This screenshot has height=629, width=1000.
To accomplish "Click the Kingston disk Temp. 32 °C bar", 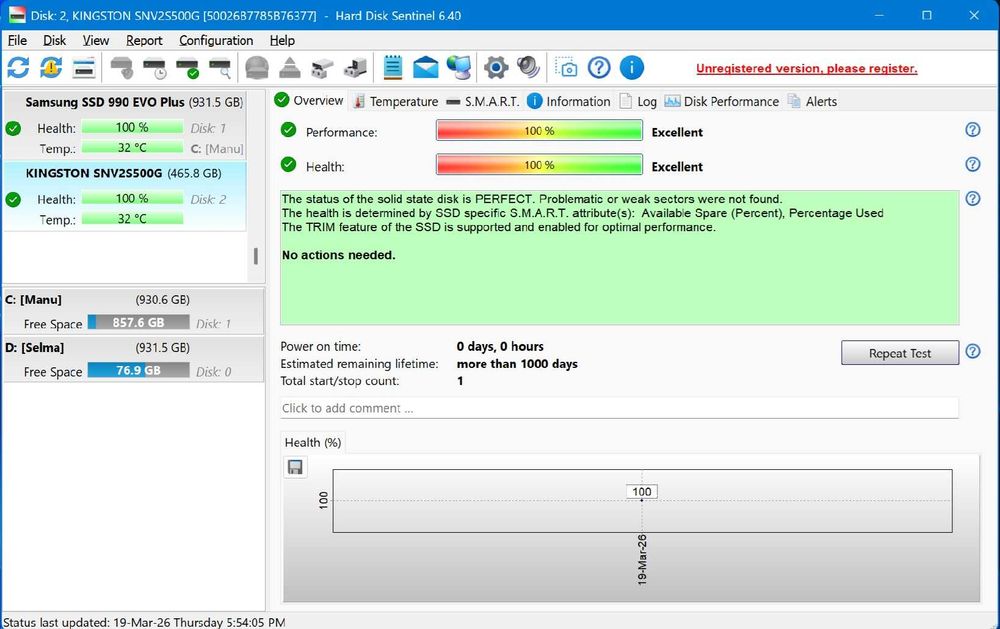I will (x=132, y=219).
